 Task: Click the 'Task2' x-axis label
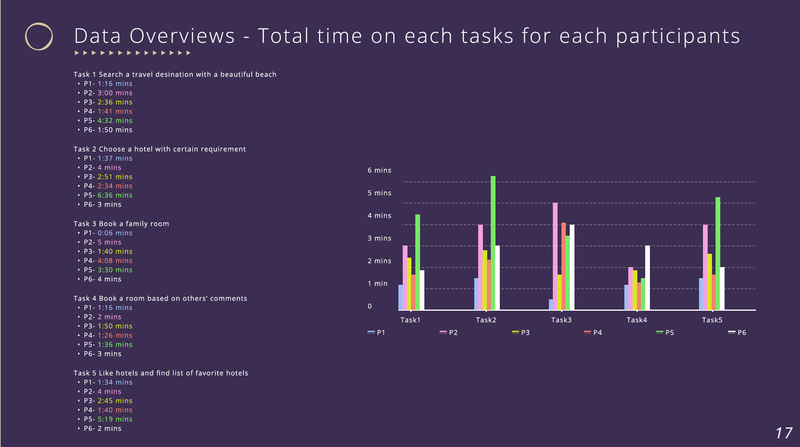486,320
